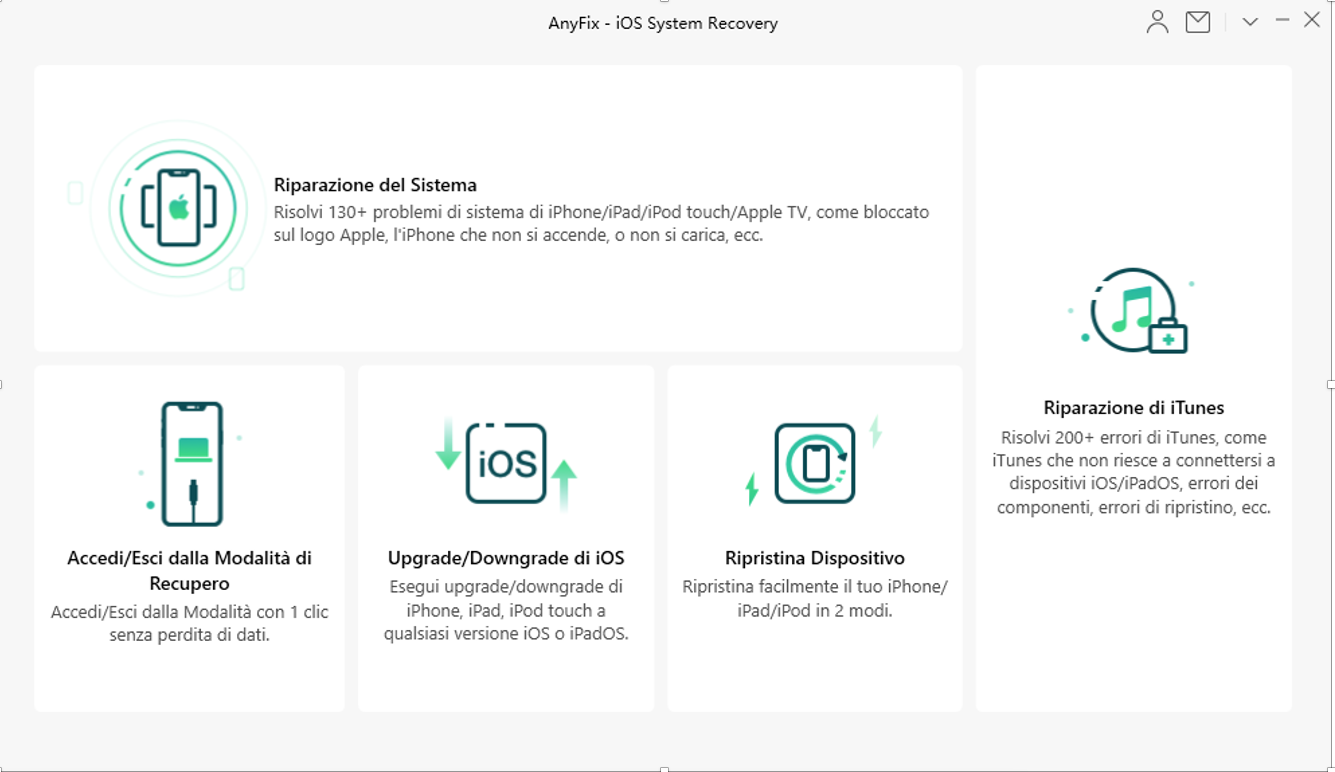This screenshot has height=772, width=1335.
Task: Click the iTunes repair music note icon
Action: click(x=1134, y=310)
